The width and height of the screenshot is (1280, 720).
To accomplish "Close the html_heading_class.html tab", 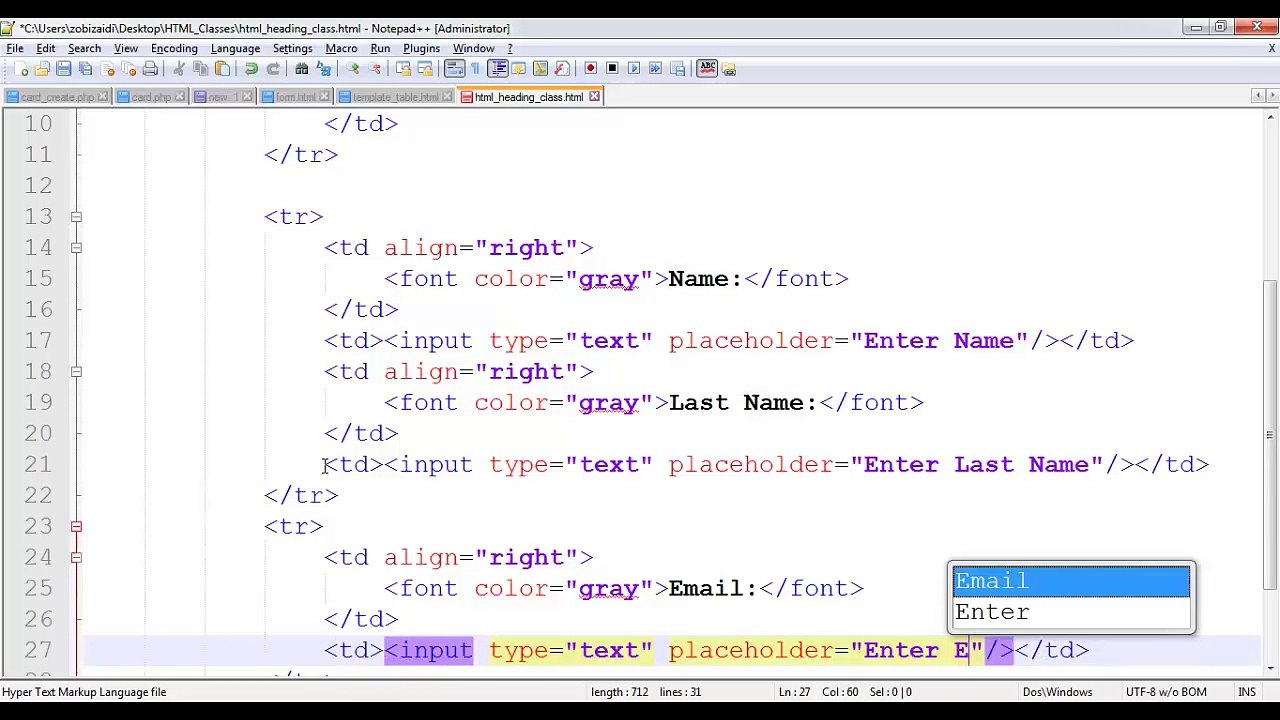I will 594,97.
